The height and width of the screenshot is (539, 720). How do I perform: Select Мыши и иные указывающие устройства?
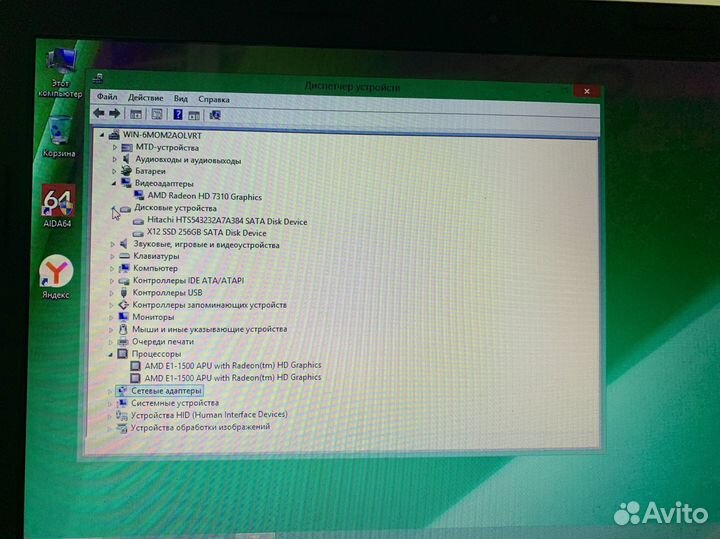(209, 329)
